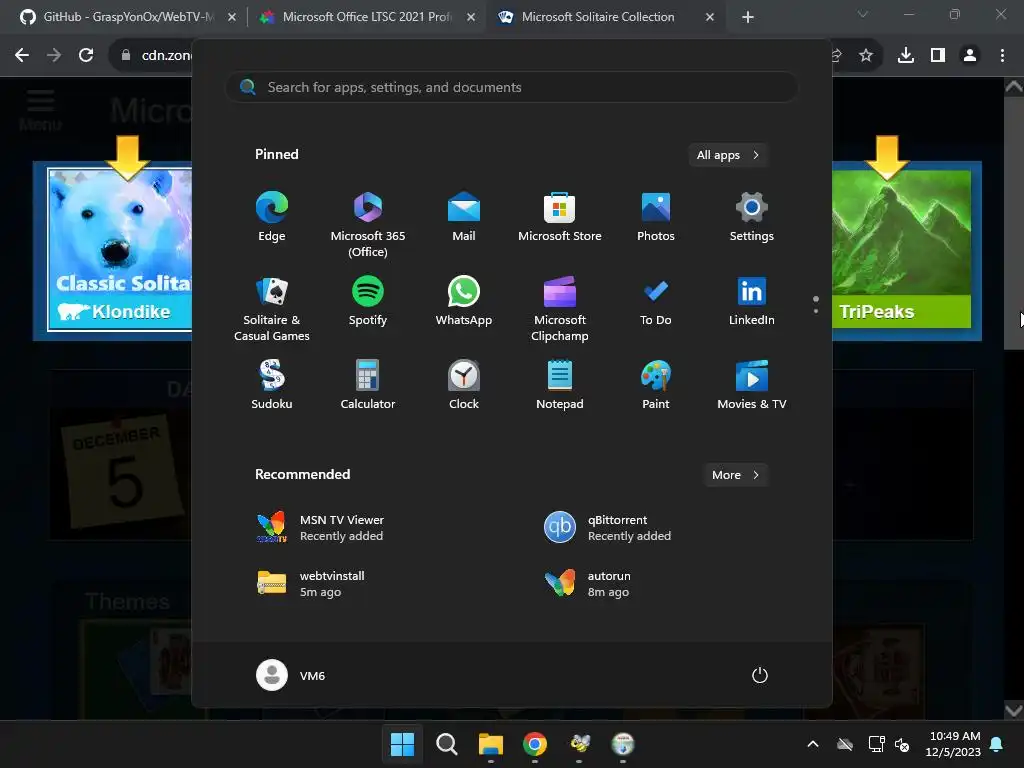Open Chrome downloads icon
Screen dimensions: 1024x768
click(906, 56)
